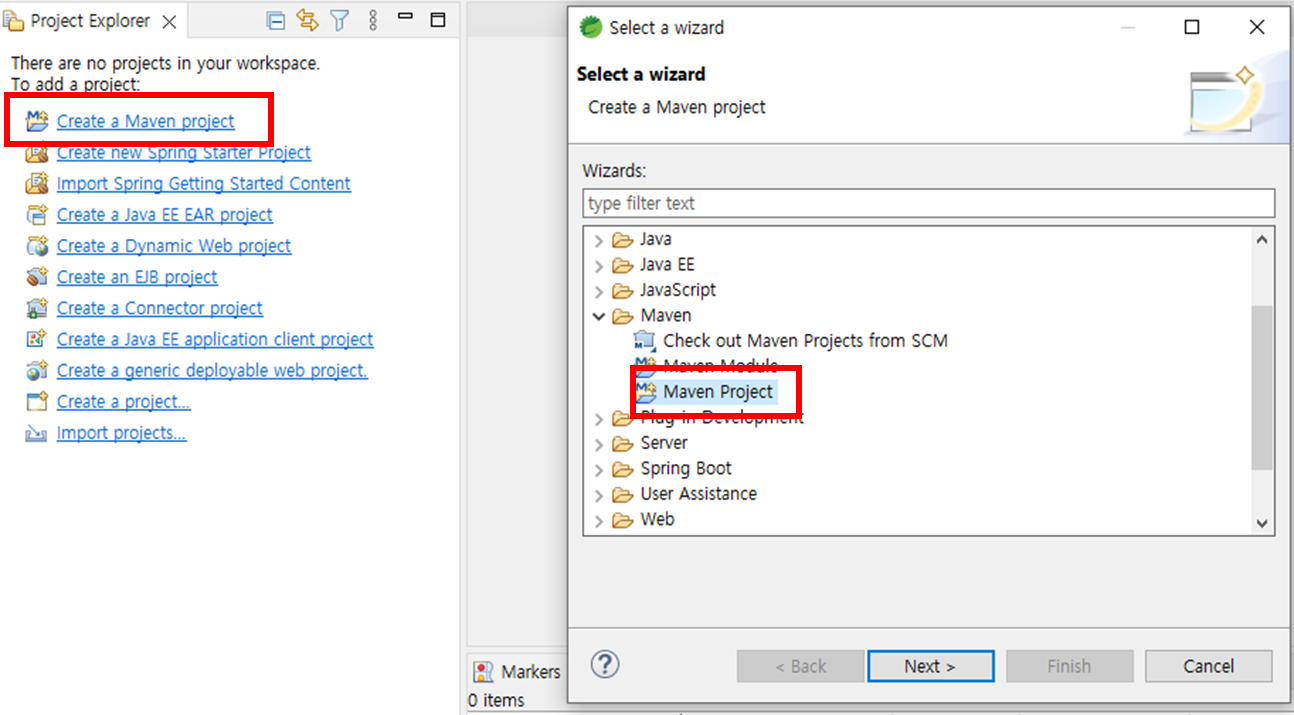Click icon beside Import projects...

(37, 433)
